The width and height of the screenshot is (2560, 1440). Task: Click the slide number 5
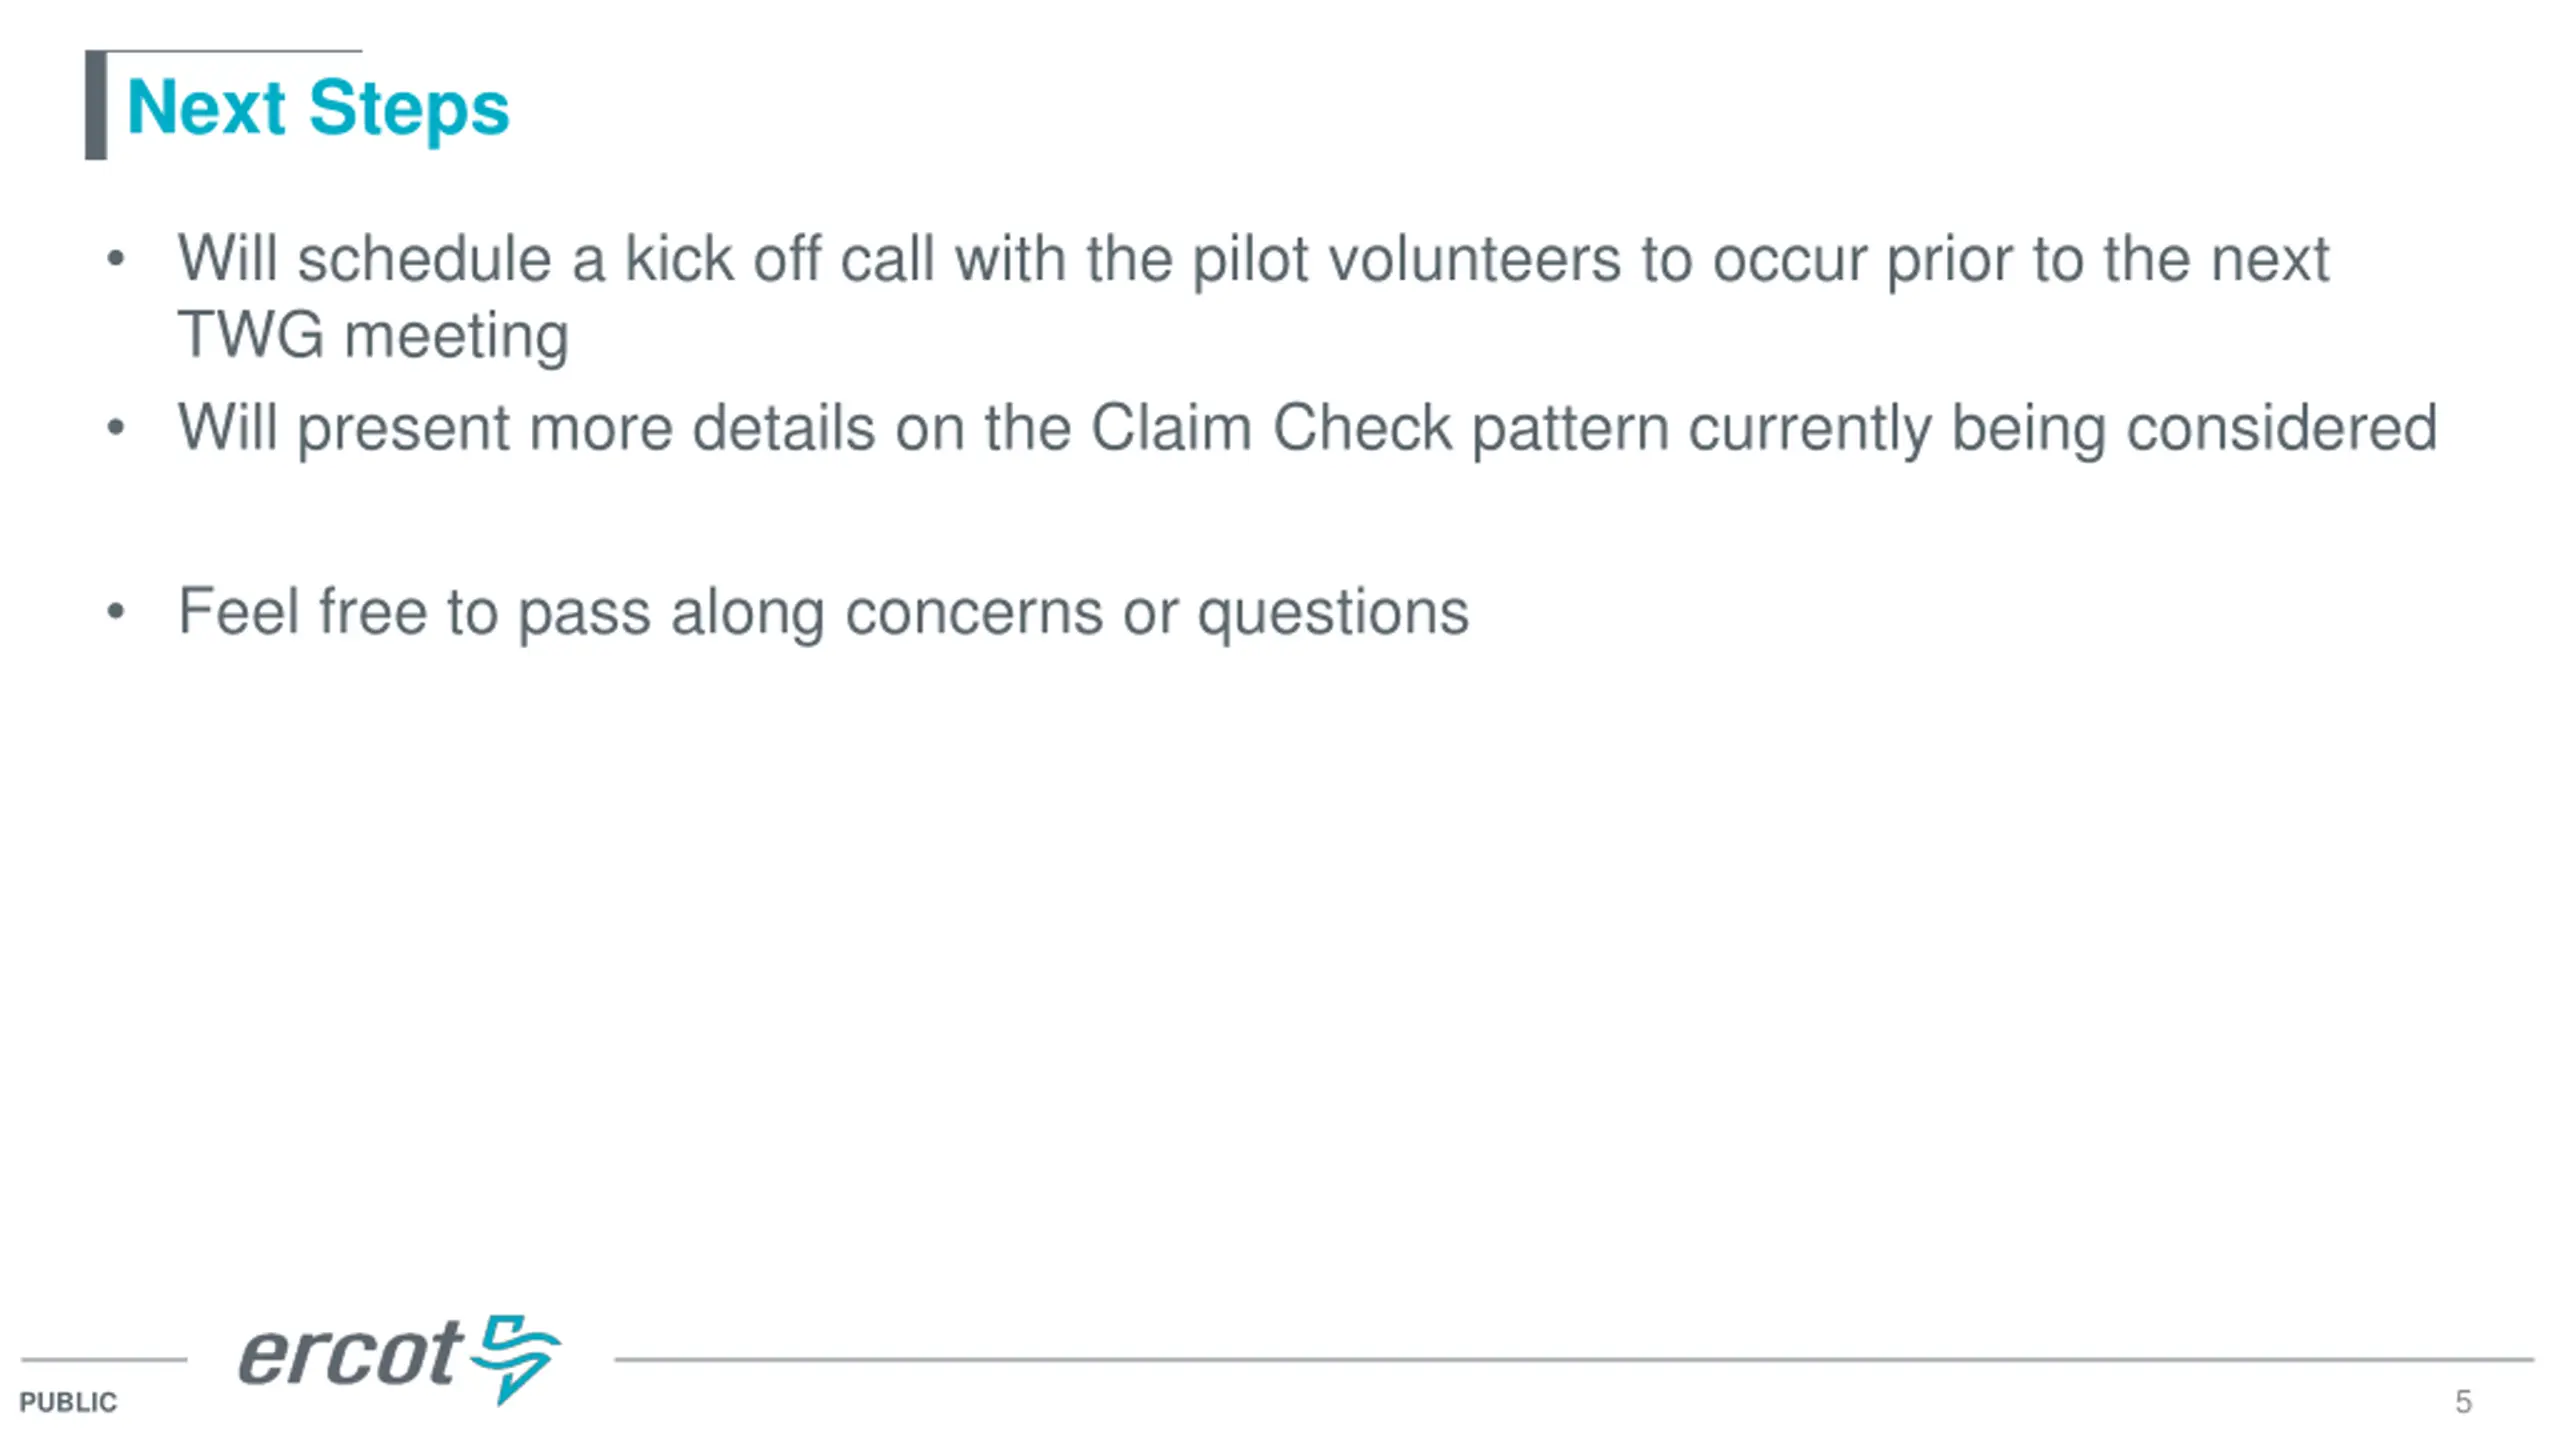[2463, 1402]
